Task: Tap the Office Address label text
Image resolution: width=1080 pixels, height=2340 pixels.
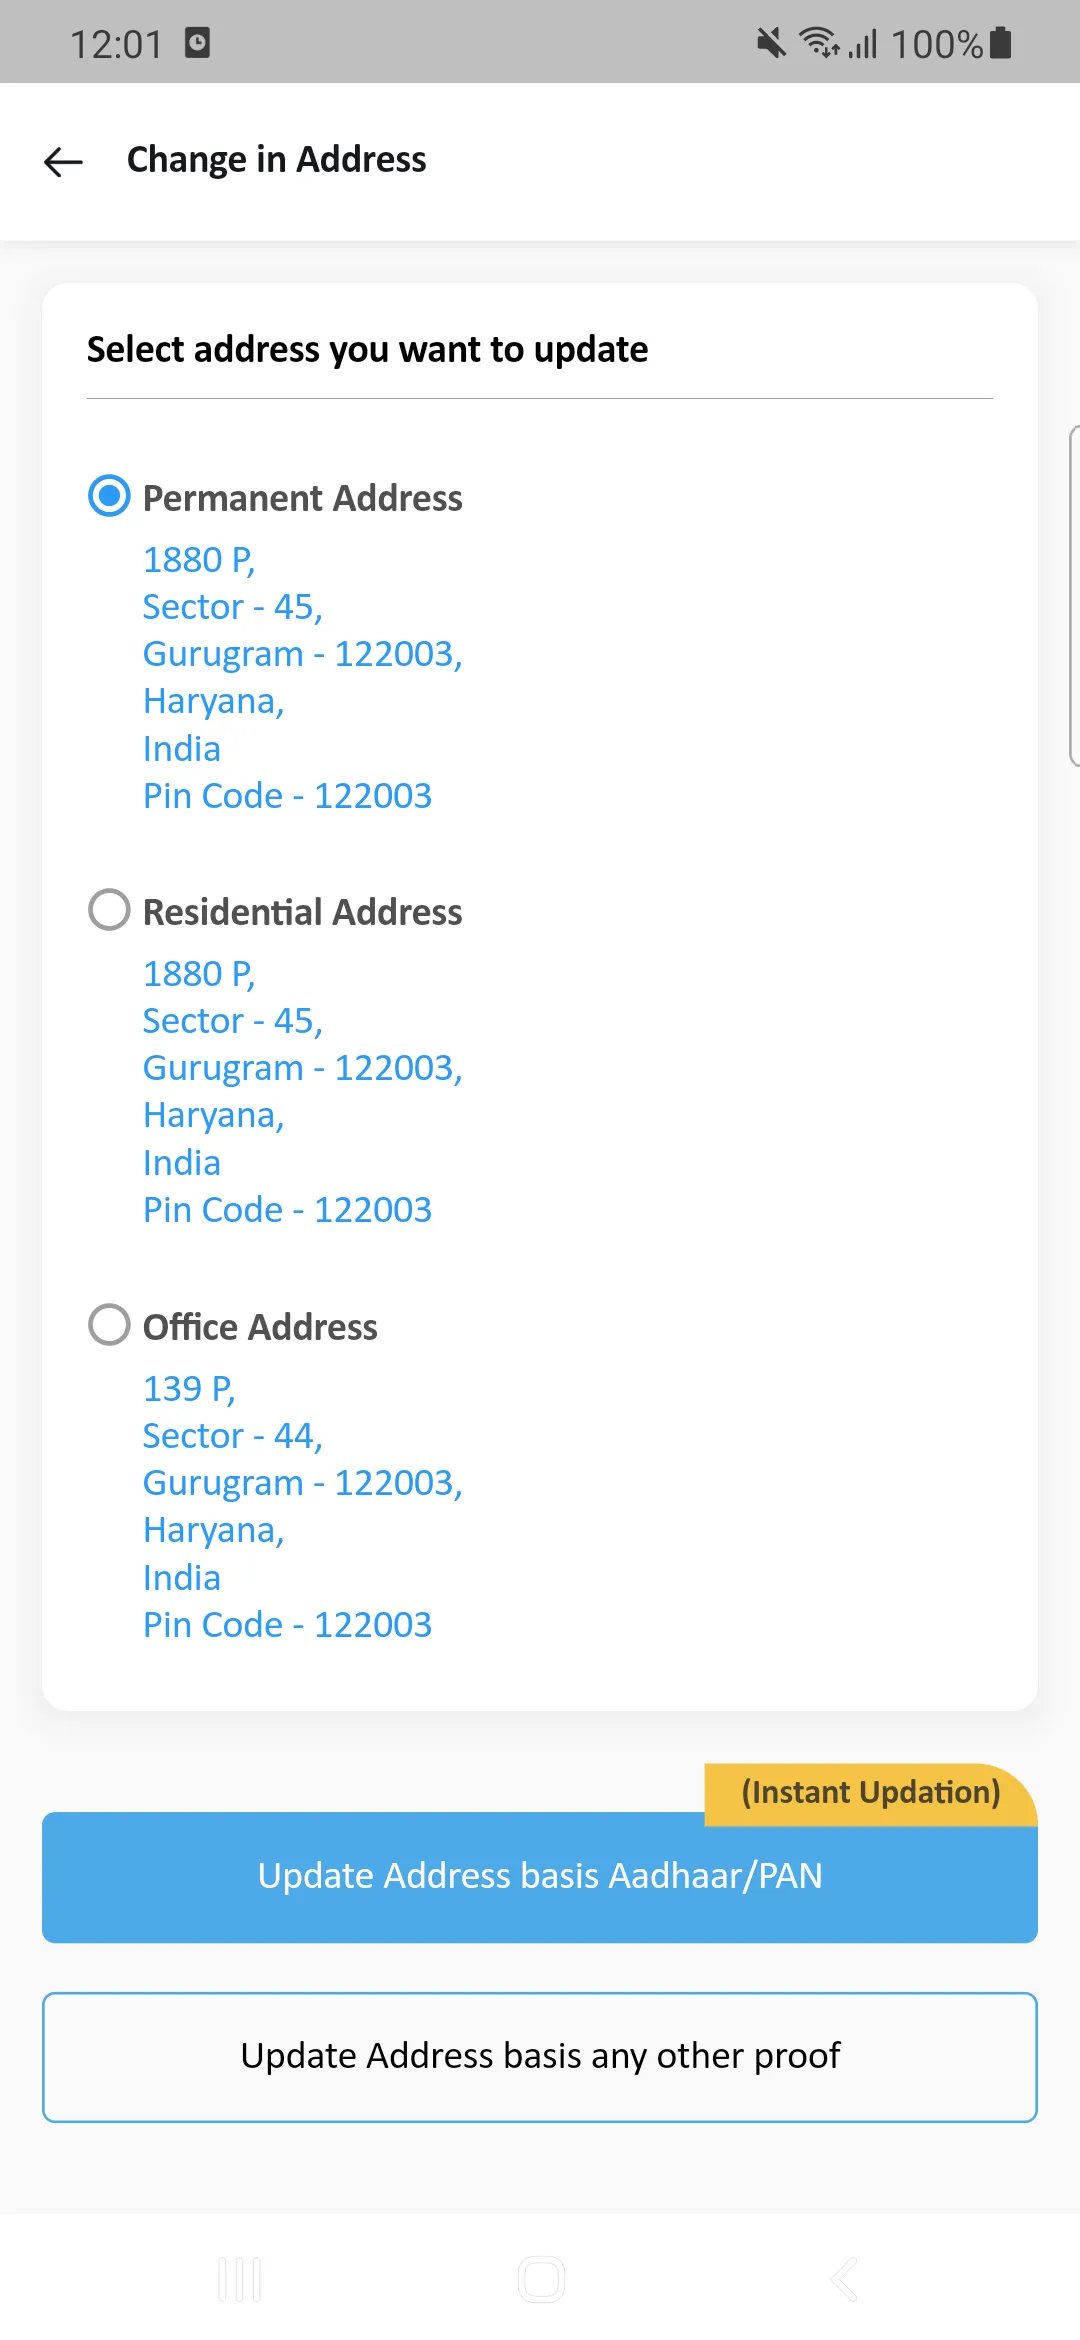Action: [x=260, y=1327]
